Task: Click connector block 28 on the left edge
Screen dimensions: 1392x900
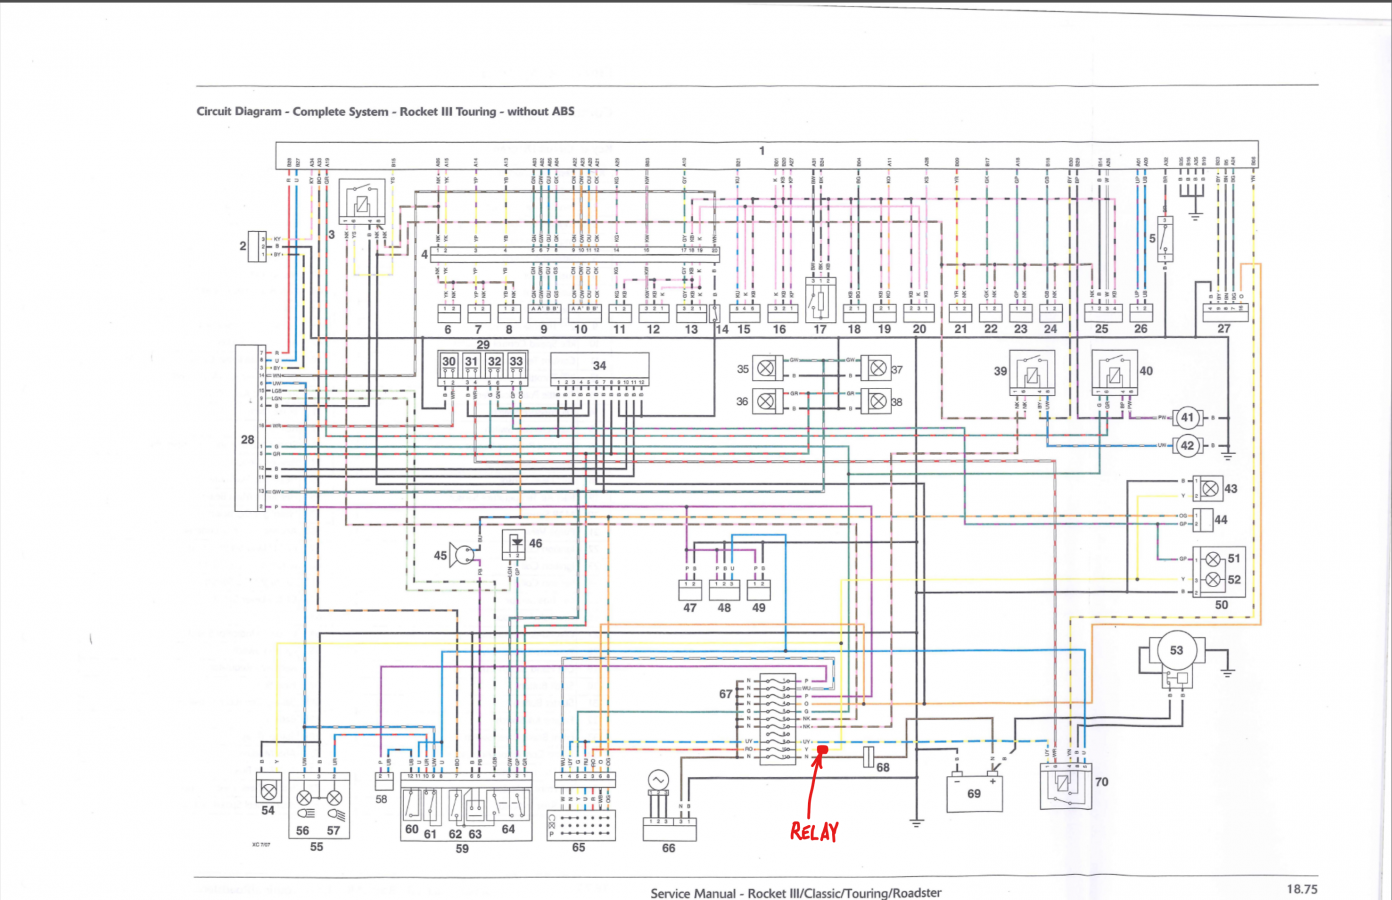Action: [246, 440]
